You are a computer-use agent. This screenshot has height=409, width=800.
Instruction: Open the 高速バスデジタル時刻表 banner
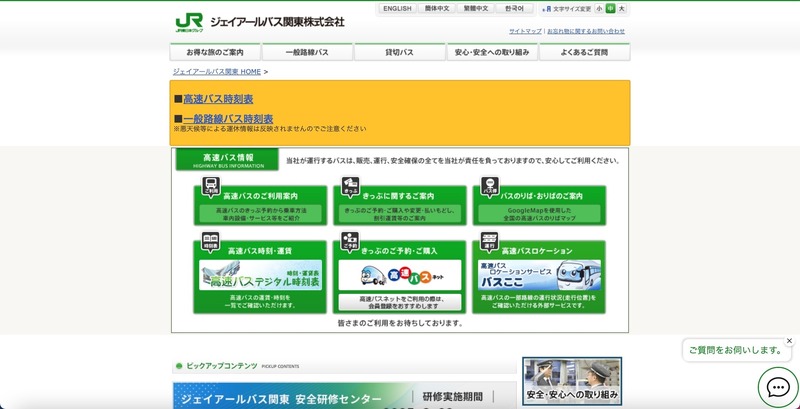[x=260, y=275]
